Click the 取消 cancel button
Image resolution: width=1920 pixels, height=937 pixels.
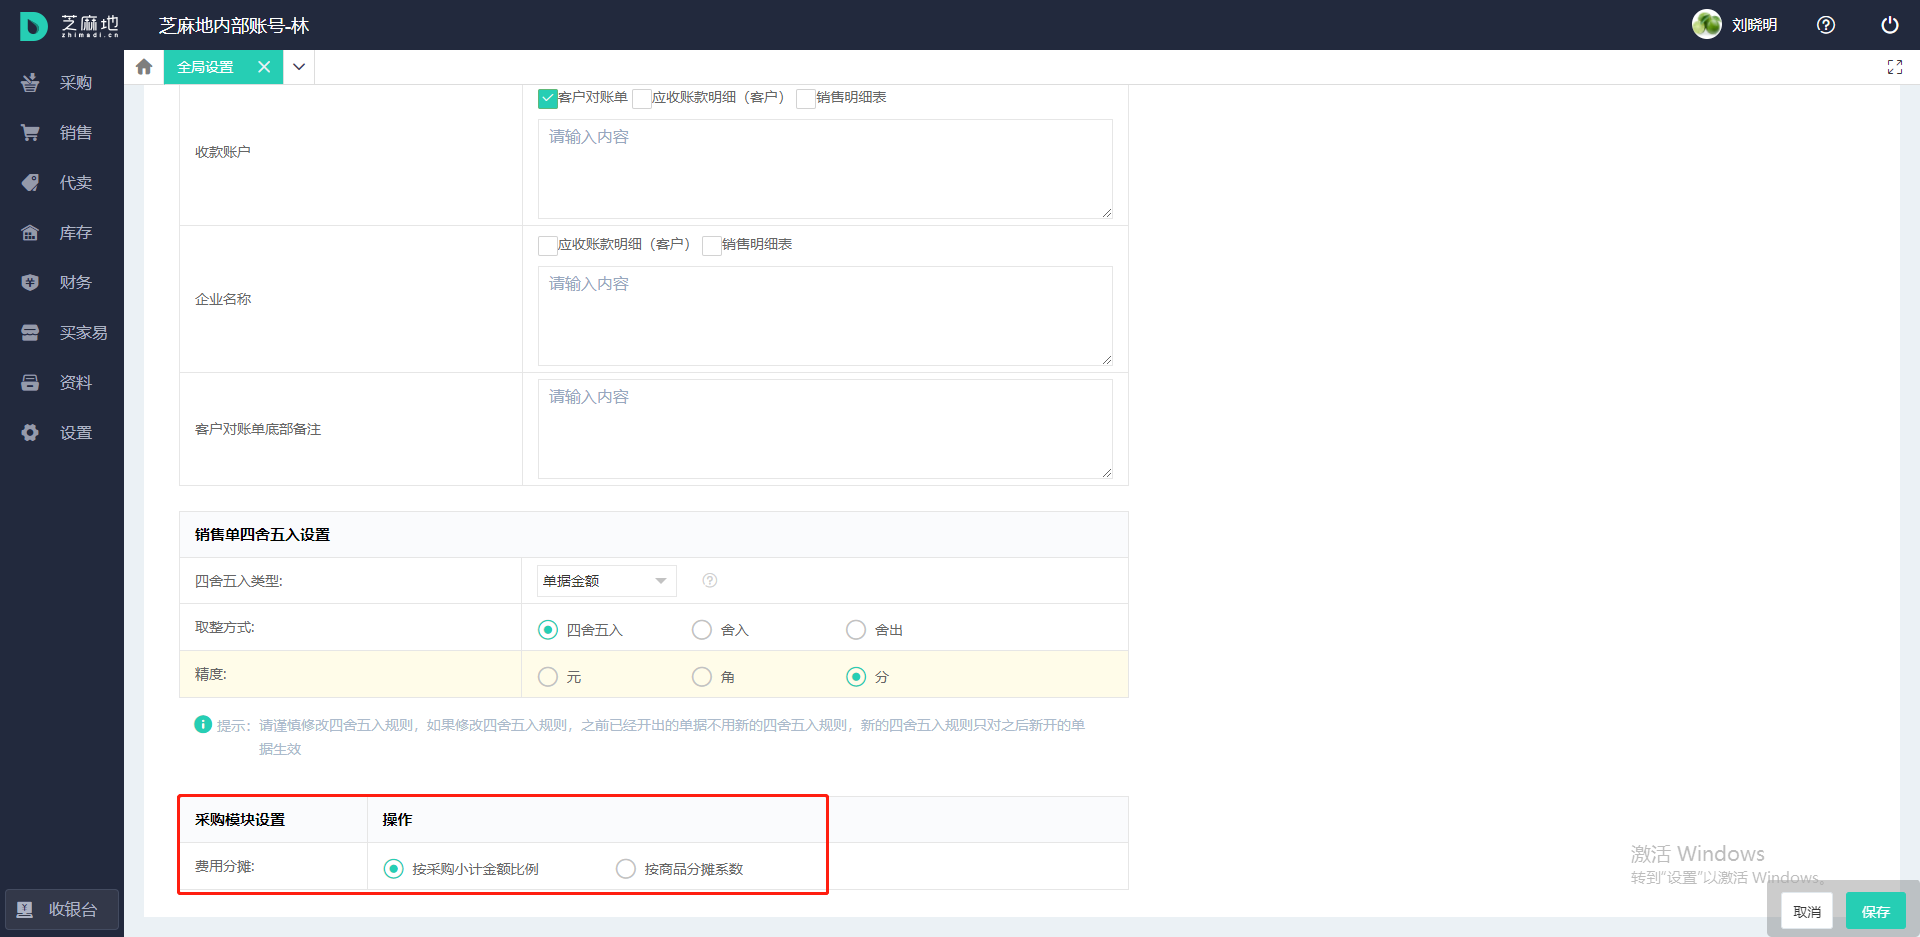pyautogui.click(x=1807, y=911)
